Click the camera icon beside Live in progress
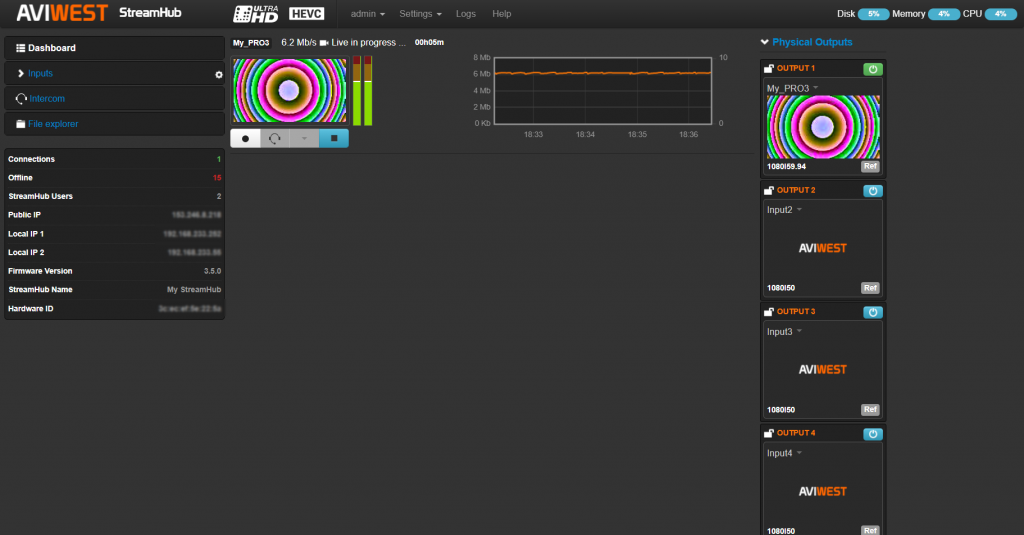 324,42
